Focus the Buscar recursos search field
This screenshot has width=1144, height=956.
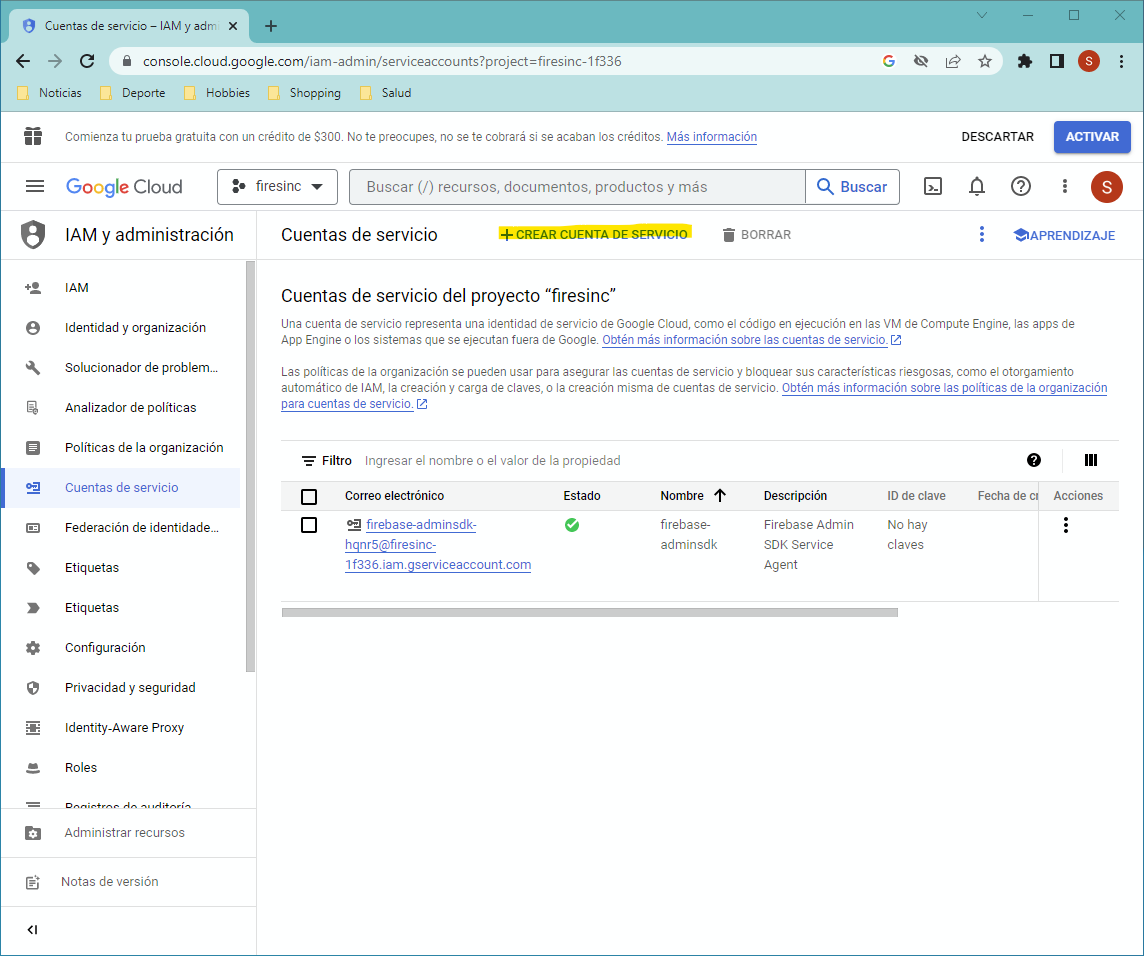(577, 187)
